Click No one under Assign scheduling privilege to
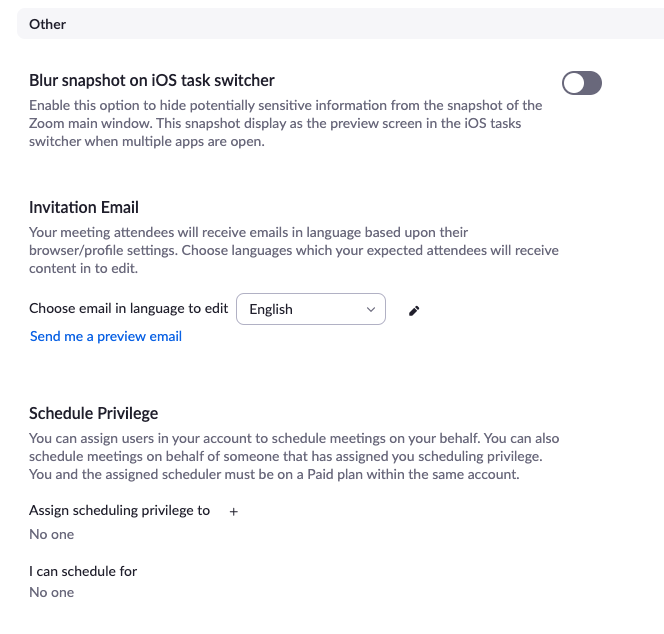The image size is (664, 634). click(51, 534)
